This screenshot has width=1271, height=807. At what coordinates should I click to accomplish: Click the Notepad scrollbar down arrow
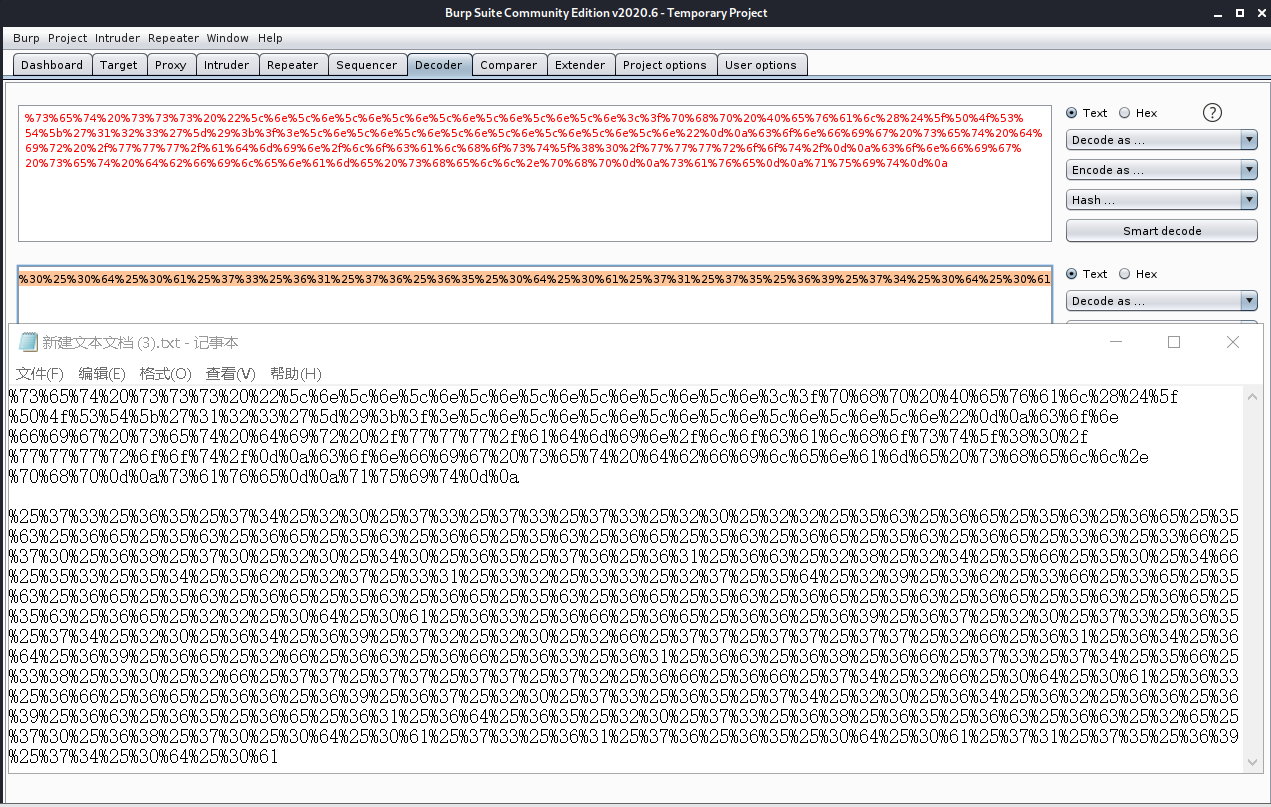pos(1252,762)
